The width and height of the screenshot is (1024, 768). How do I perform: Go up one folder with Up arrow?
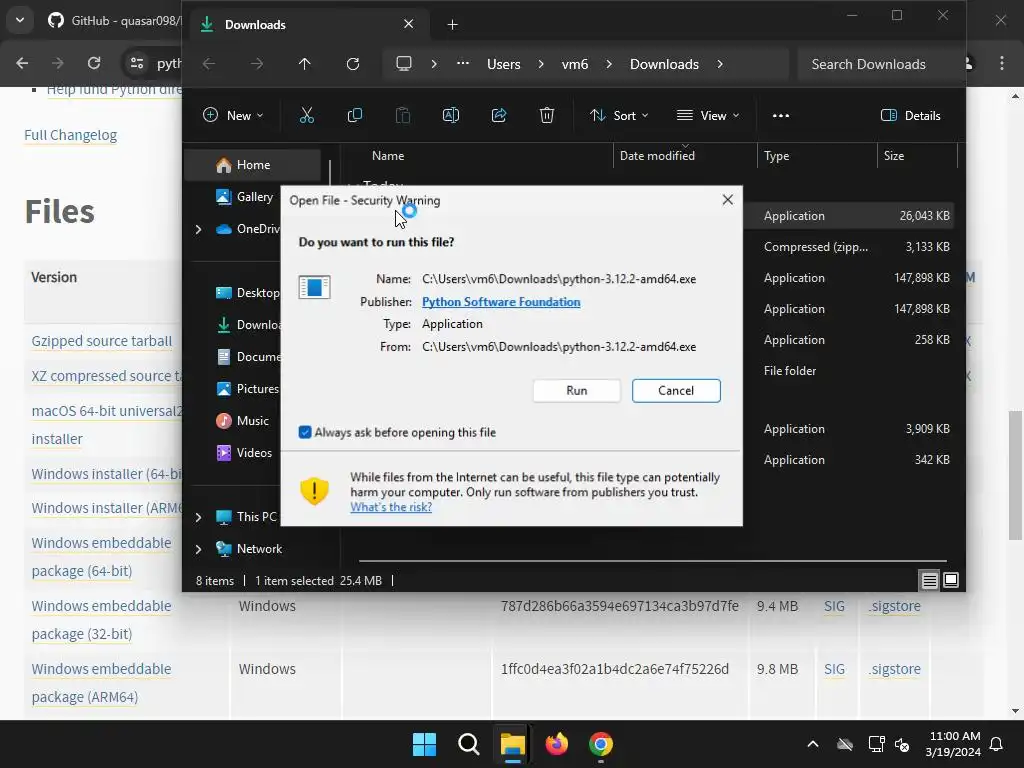pyautogui.click(x=304, y=64)
